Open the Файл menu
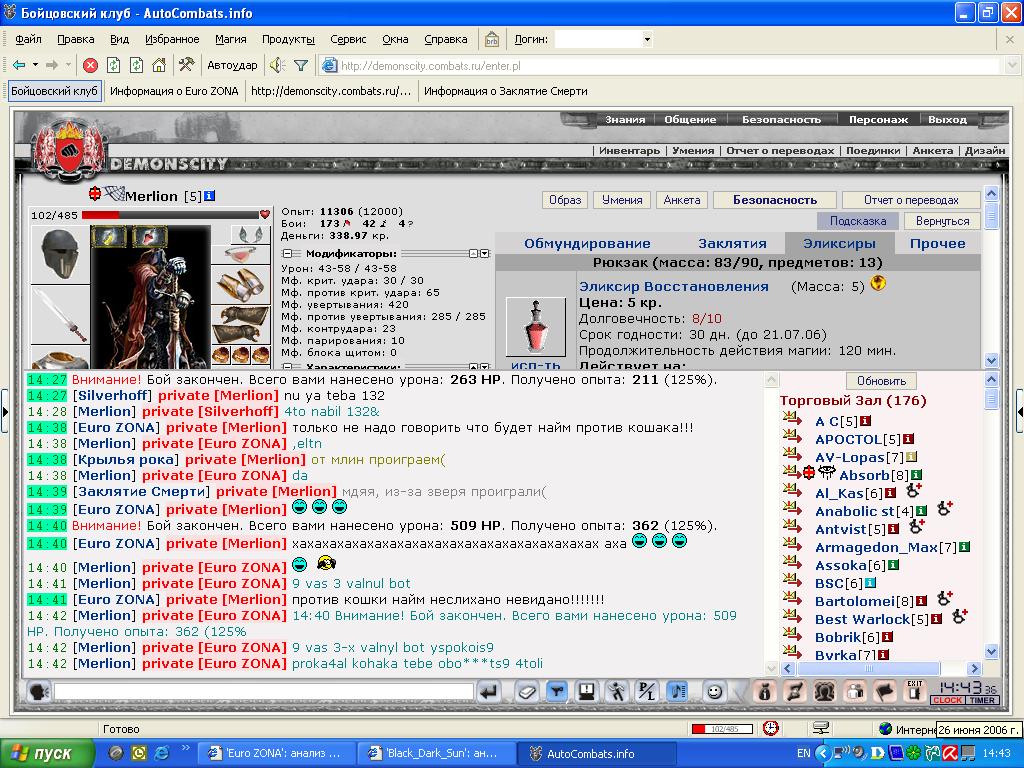Viewport: 1024px width, 768px height. tap(28, 39)
